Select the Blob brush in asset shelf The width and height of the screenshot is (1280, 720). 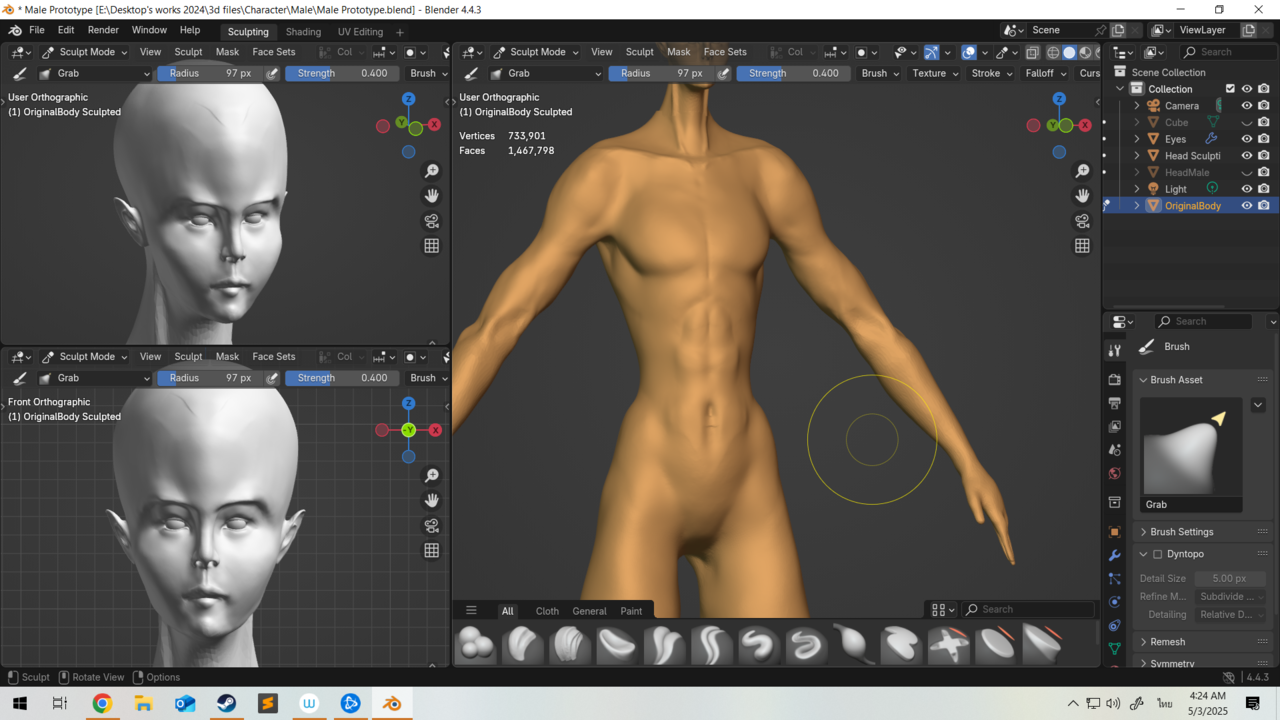coord(476,645)
